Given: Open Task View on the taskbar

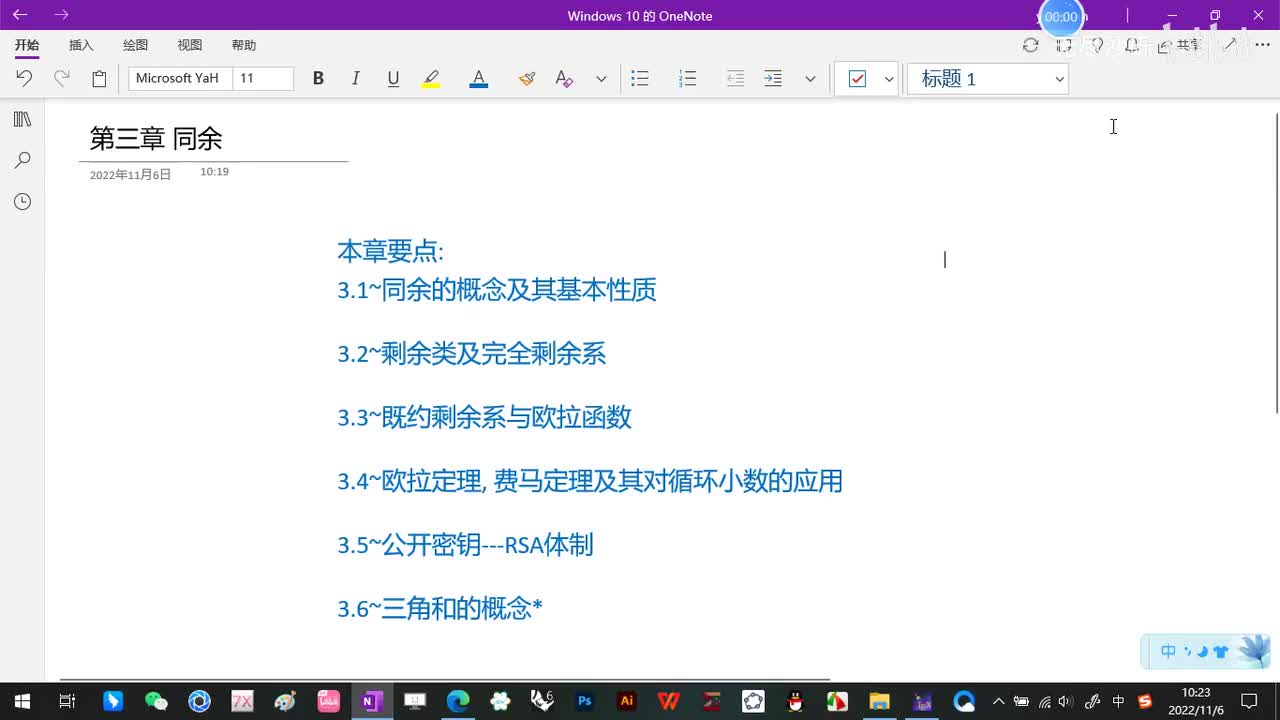Looking at the screenshot, I should click(67, 701).
